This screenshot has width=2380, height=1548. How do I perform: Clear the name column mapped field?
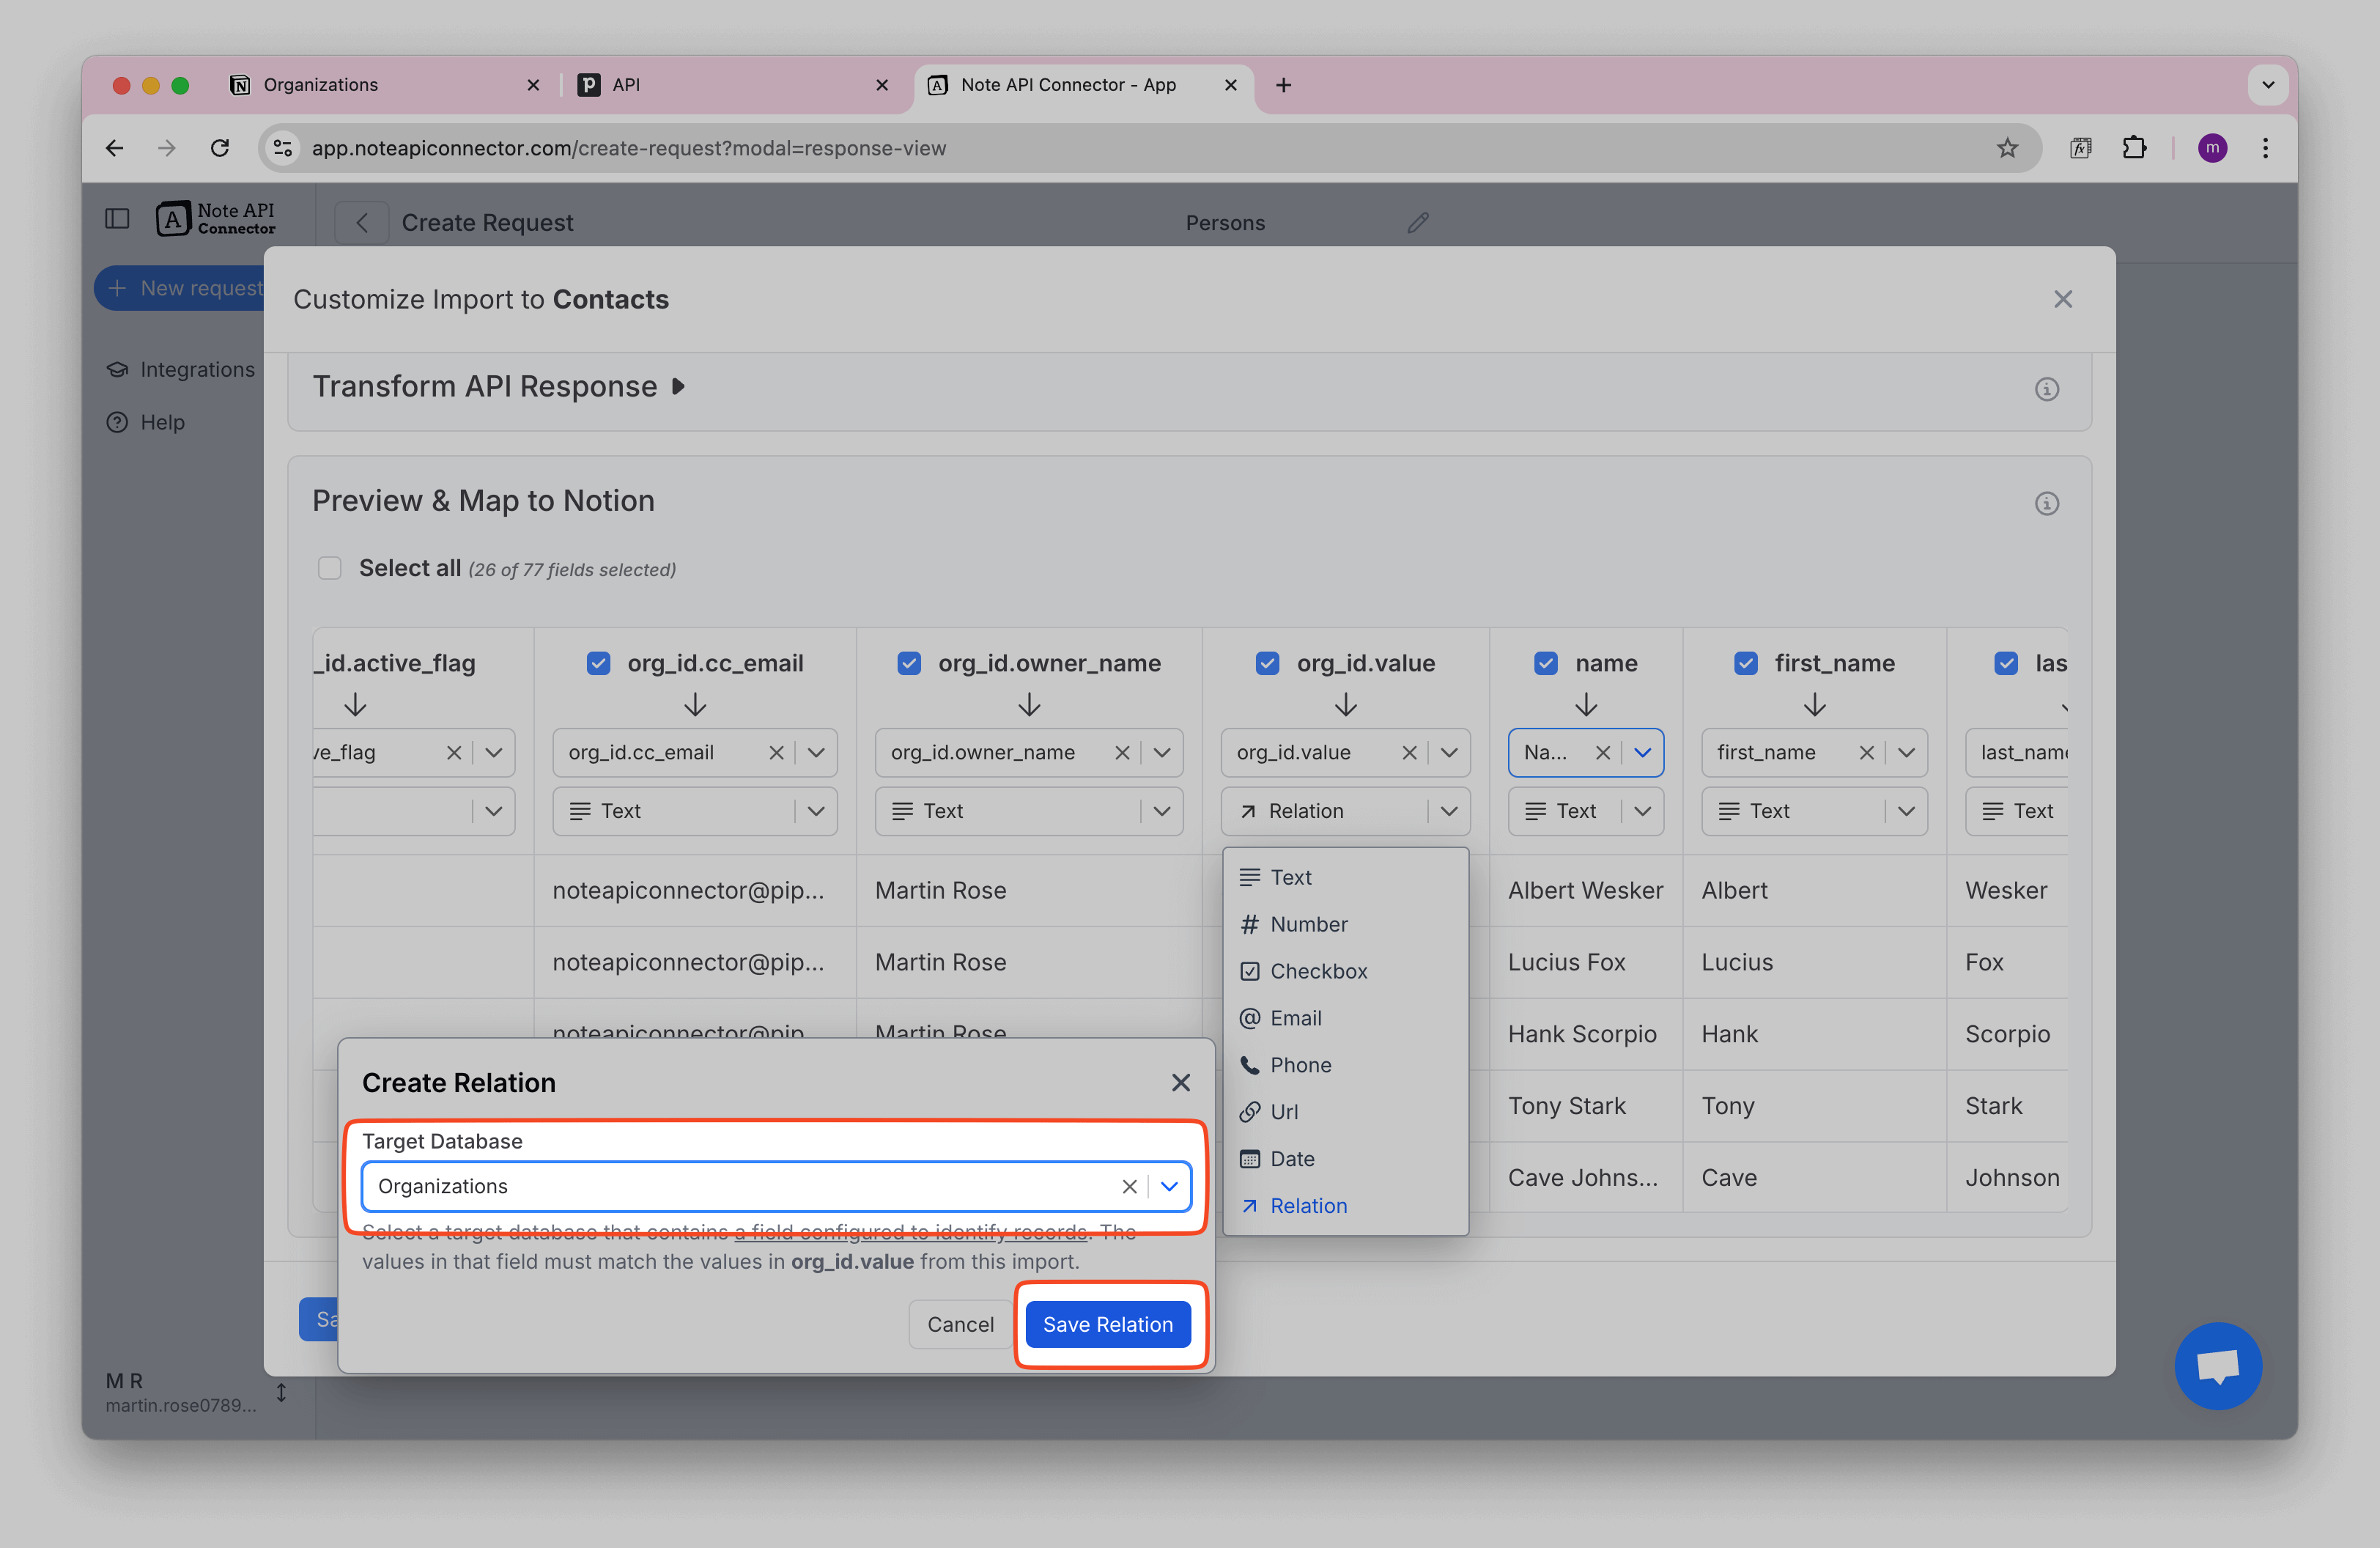click(1603, 753)
